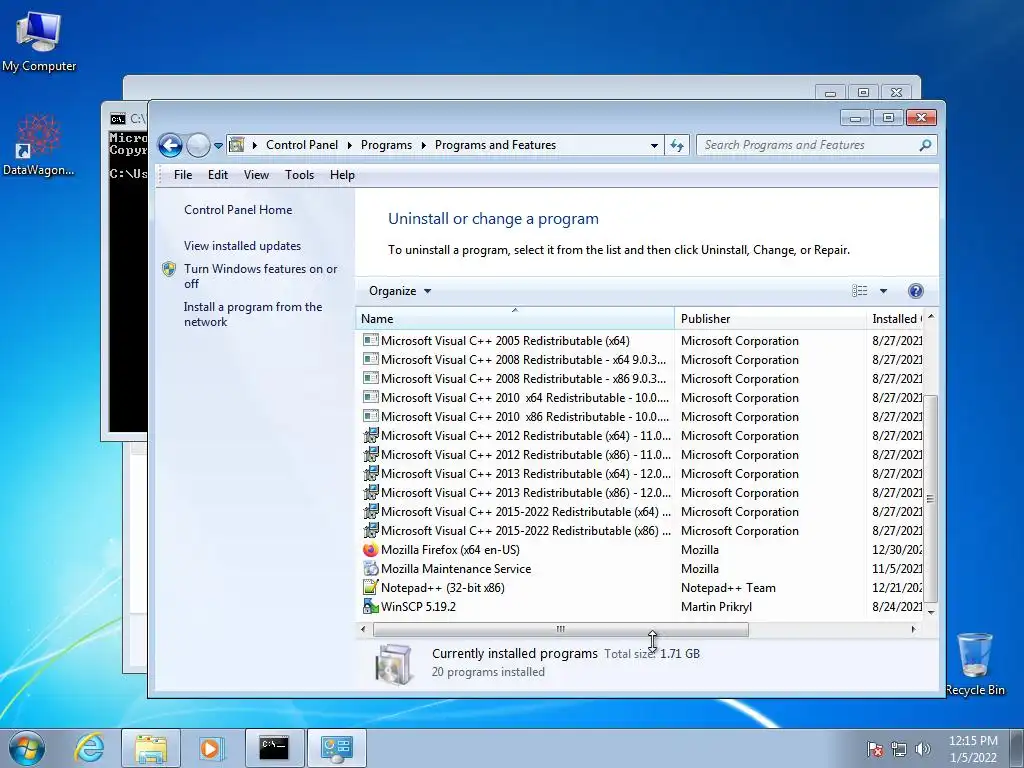Screen dimensions: 1024x768
Task: Switch to Command Prompt taskbar button
Action: 274,748
